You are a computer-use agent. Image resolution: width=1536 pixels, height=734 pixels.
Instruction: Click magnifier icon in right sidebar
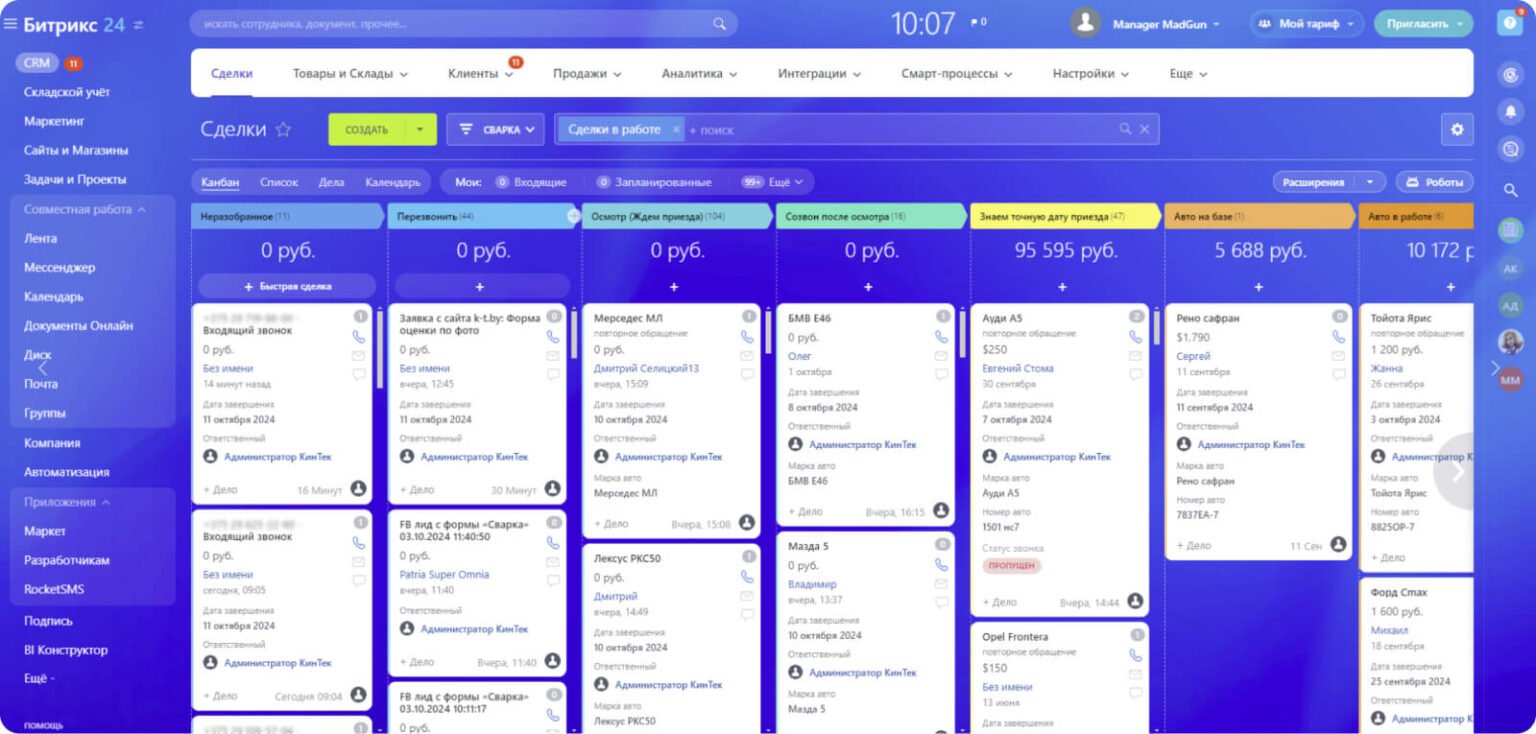click(1510, 190)
